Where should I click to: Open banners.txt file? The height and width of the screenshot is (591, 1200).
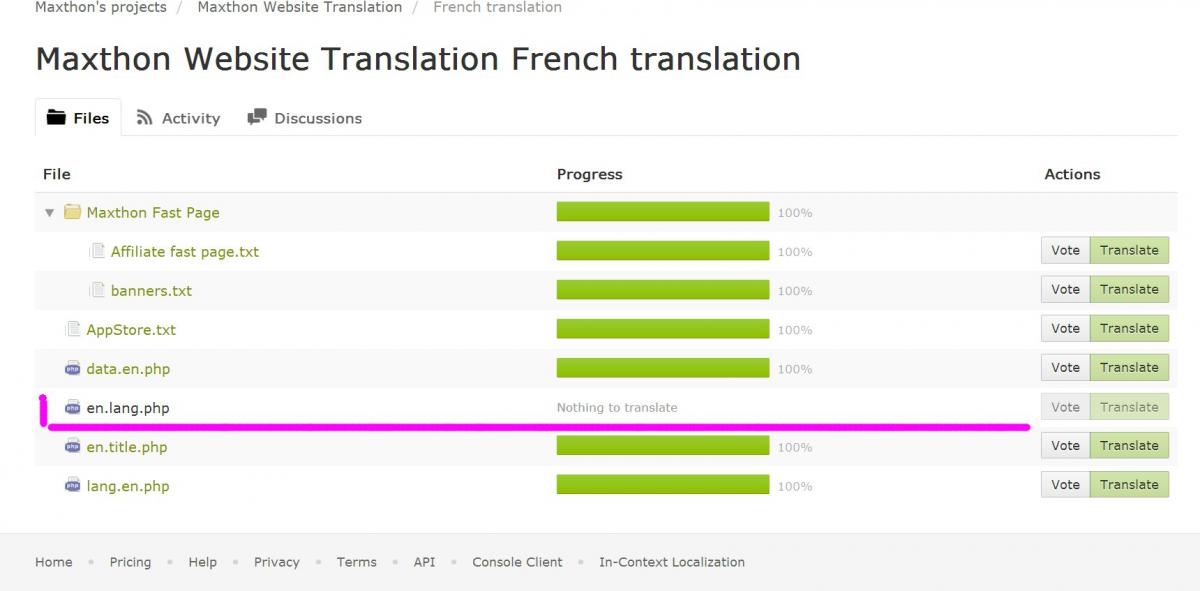[151, 290]
